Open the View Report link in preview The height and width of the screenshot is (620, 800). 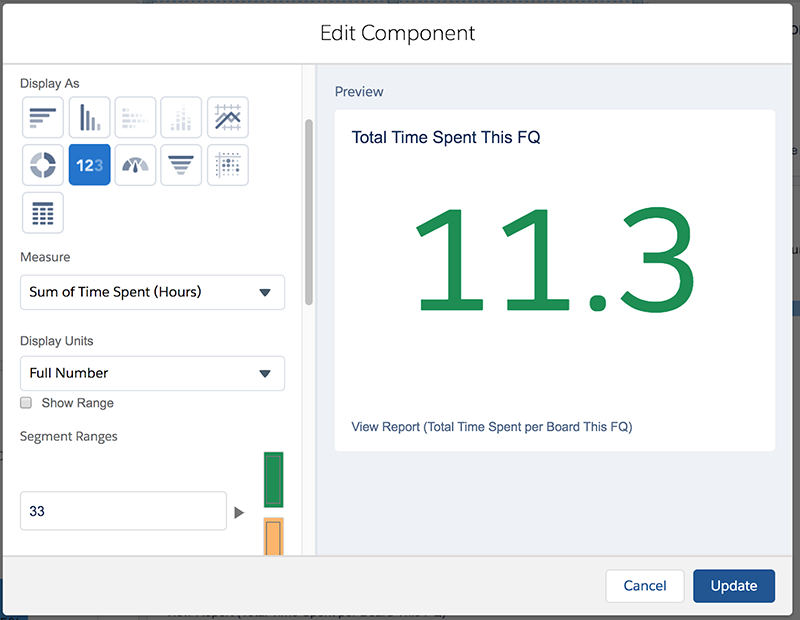[491, 427]
